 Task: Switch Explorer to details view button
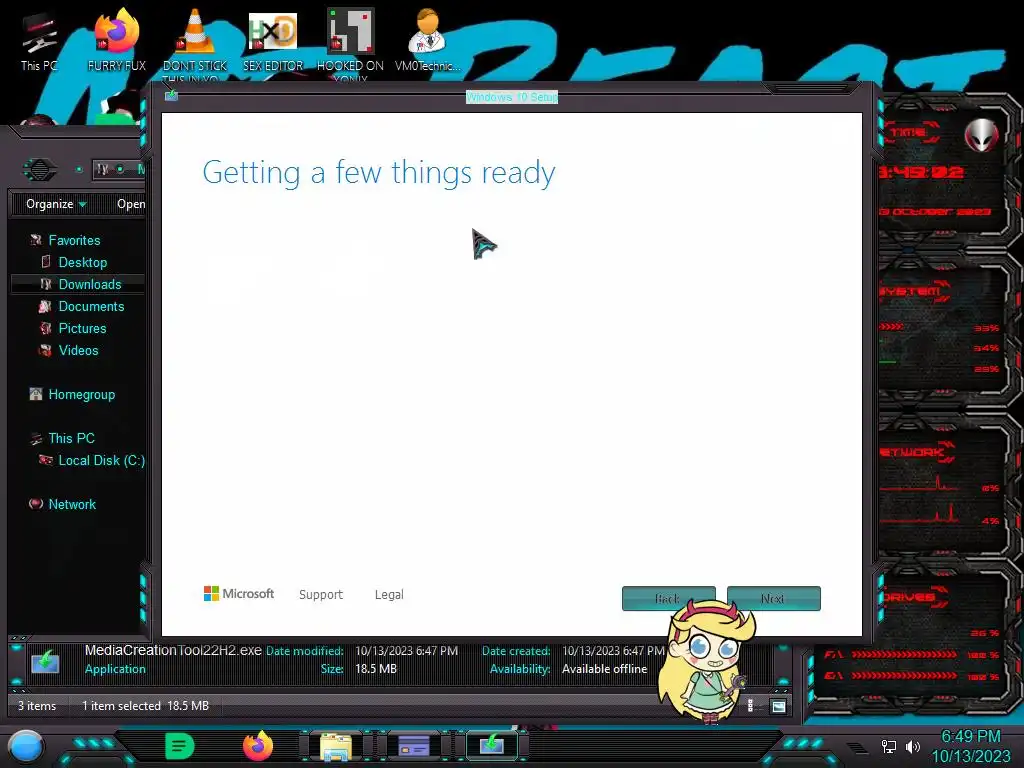click(750, 706)
